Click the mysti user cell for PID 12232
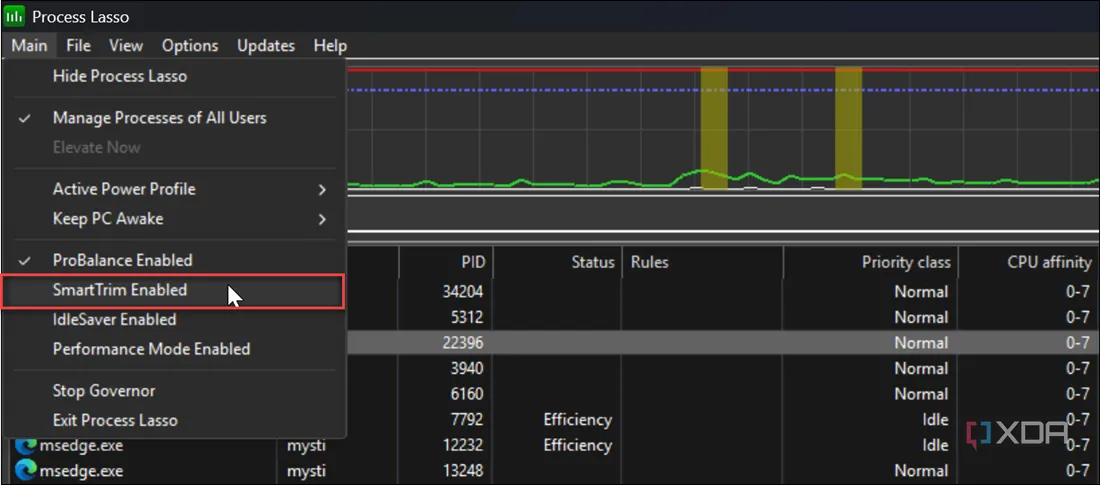The height and width of the screenshot is (485, 1100). [307, 446]
